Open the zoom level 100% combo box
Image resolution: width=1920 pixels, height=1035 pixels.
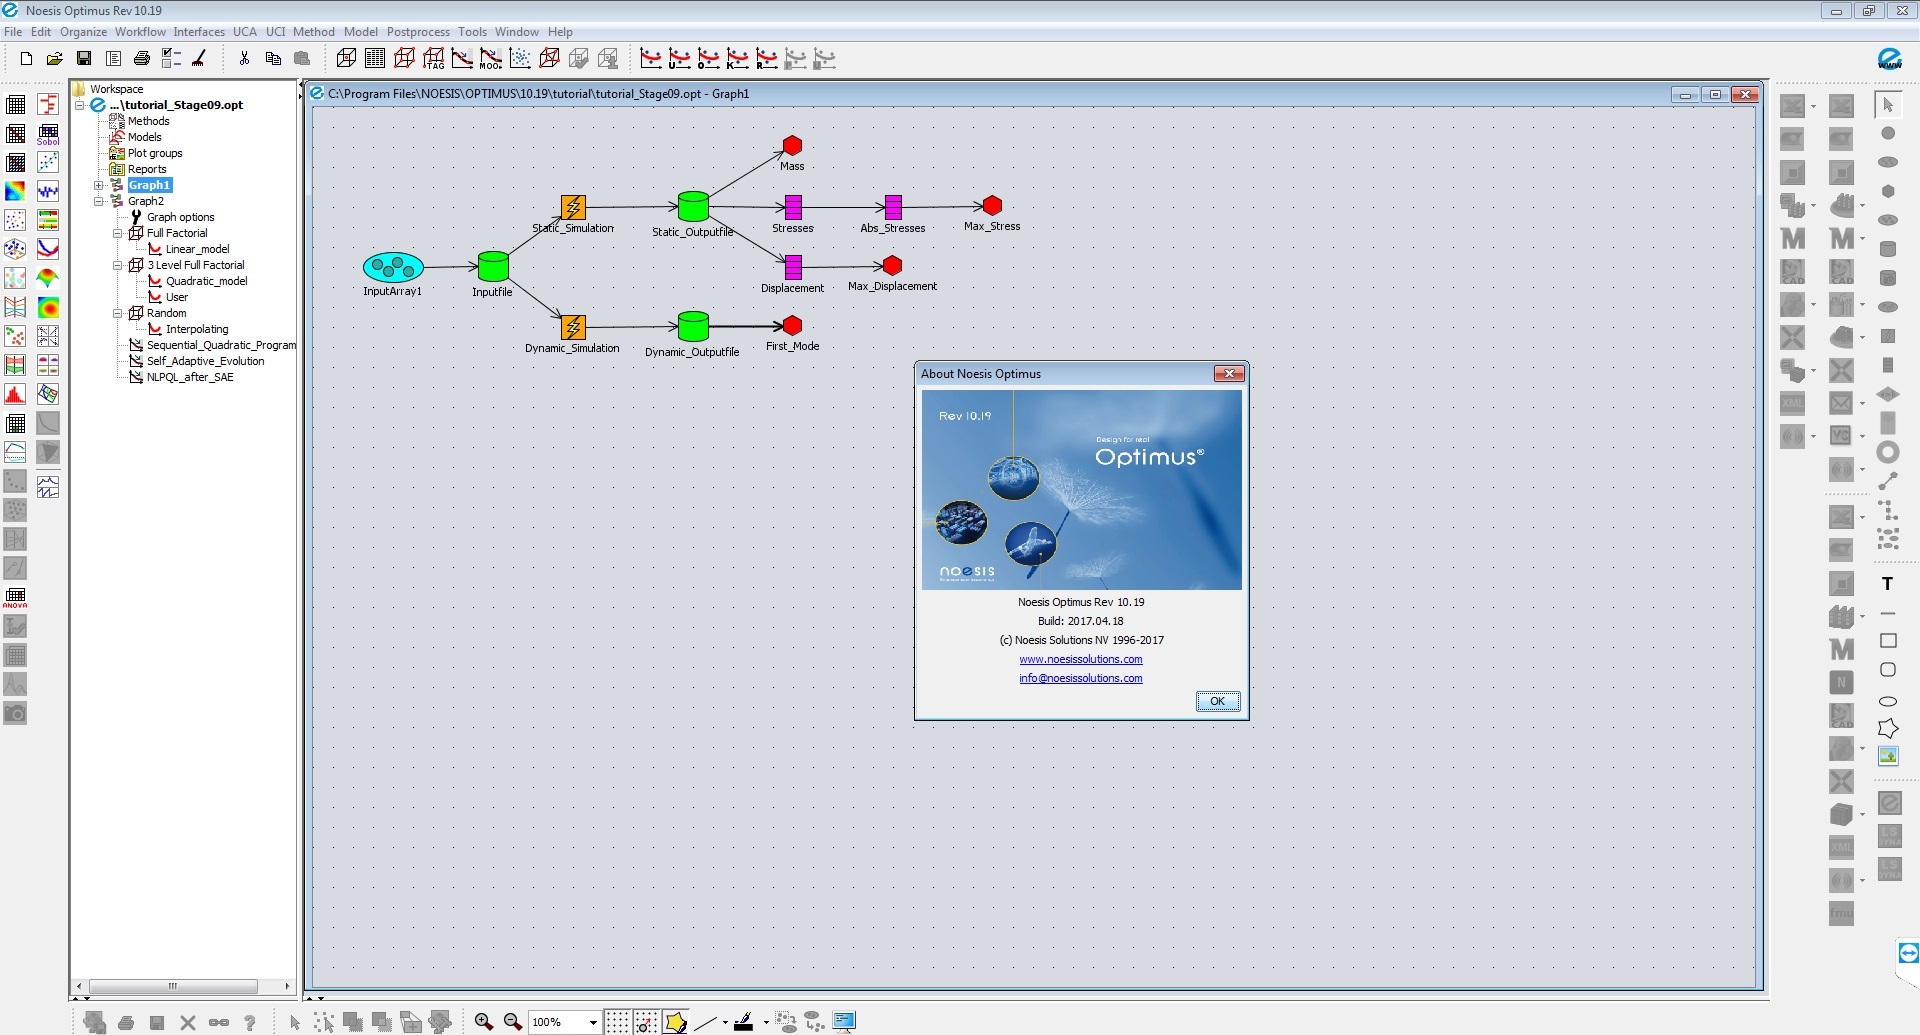(565, 1022)
